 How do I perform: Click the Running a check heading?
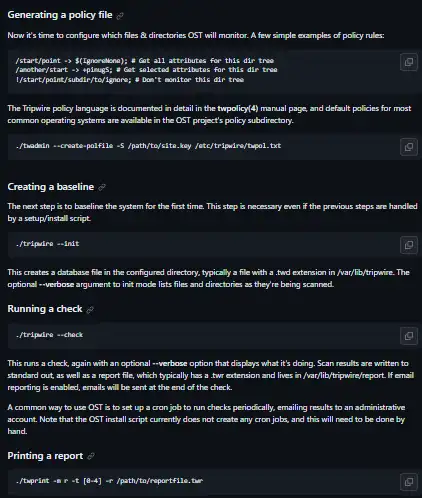(x=45, y=309)
